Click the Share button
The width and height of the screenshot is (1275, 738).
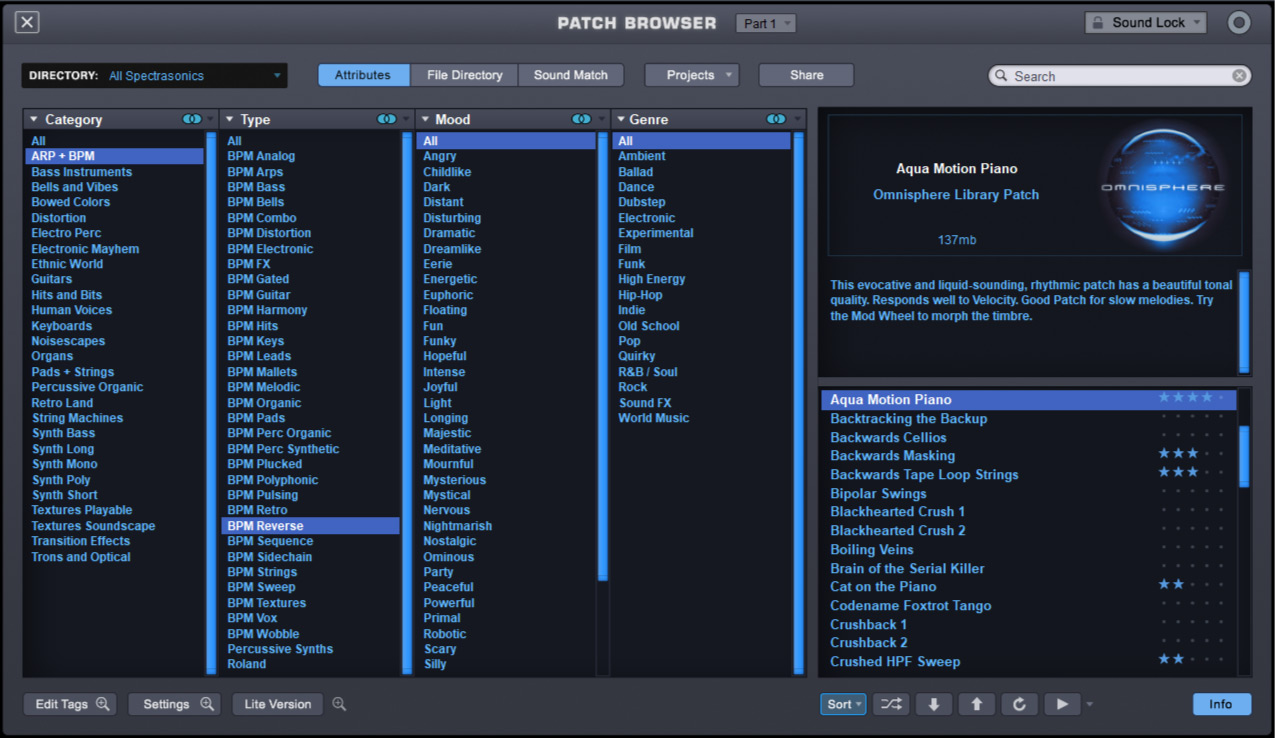coord(807,75)
